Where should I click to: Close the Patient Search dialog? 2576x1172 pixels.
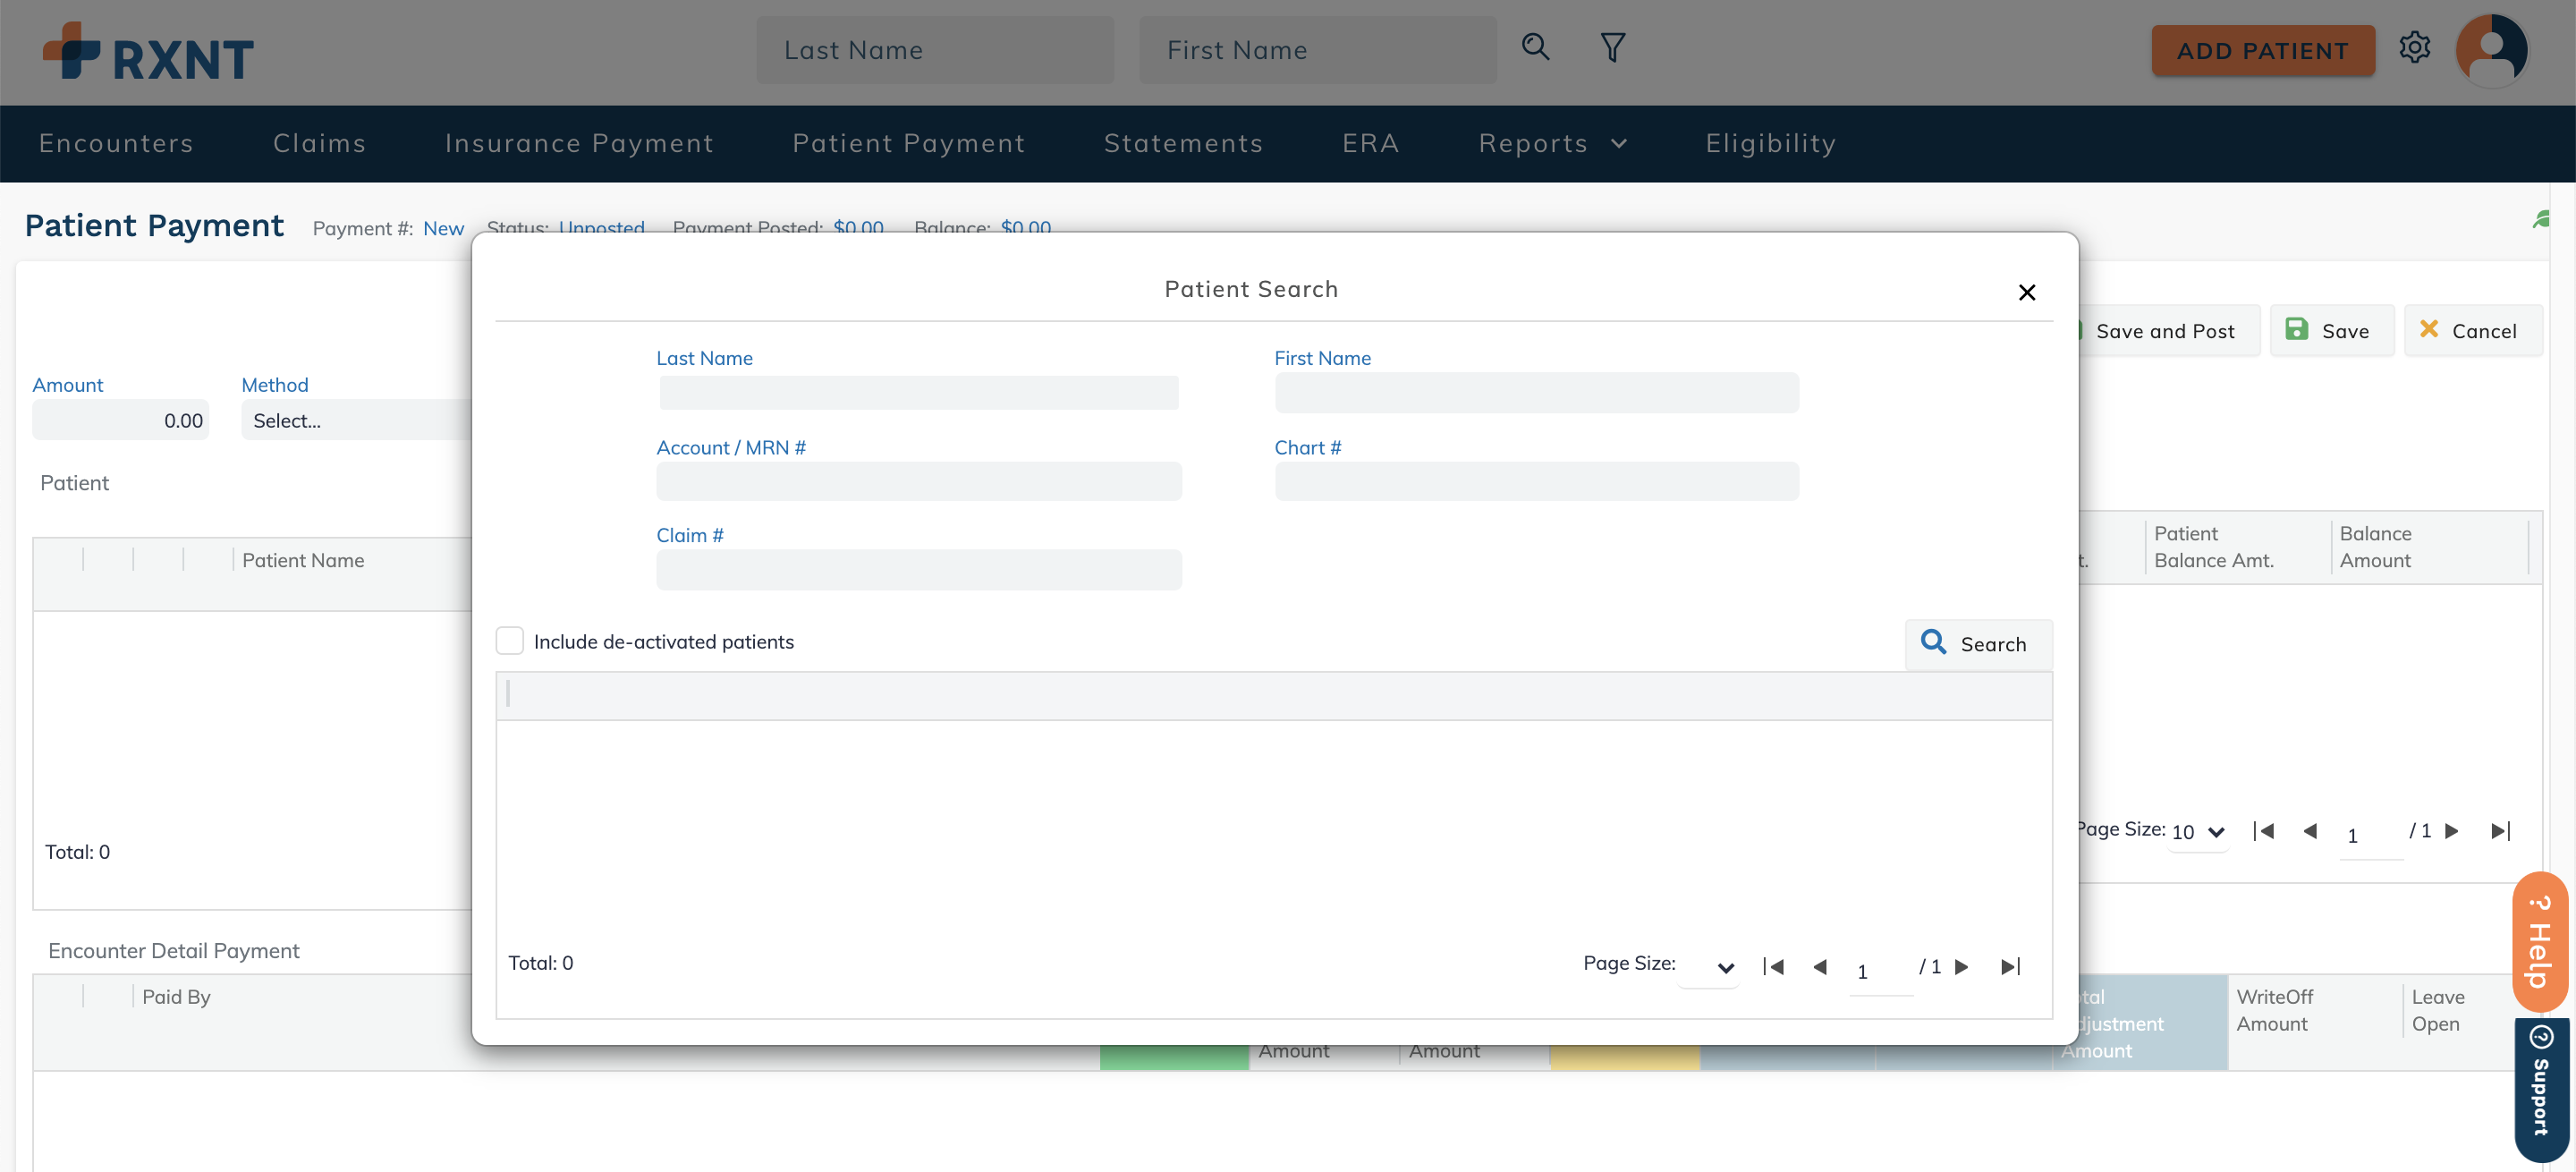(x=2026, y=292)
